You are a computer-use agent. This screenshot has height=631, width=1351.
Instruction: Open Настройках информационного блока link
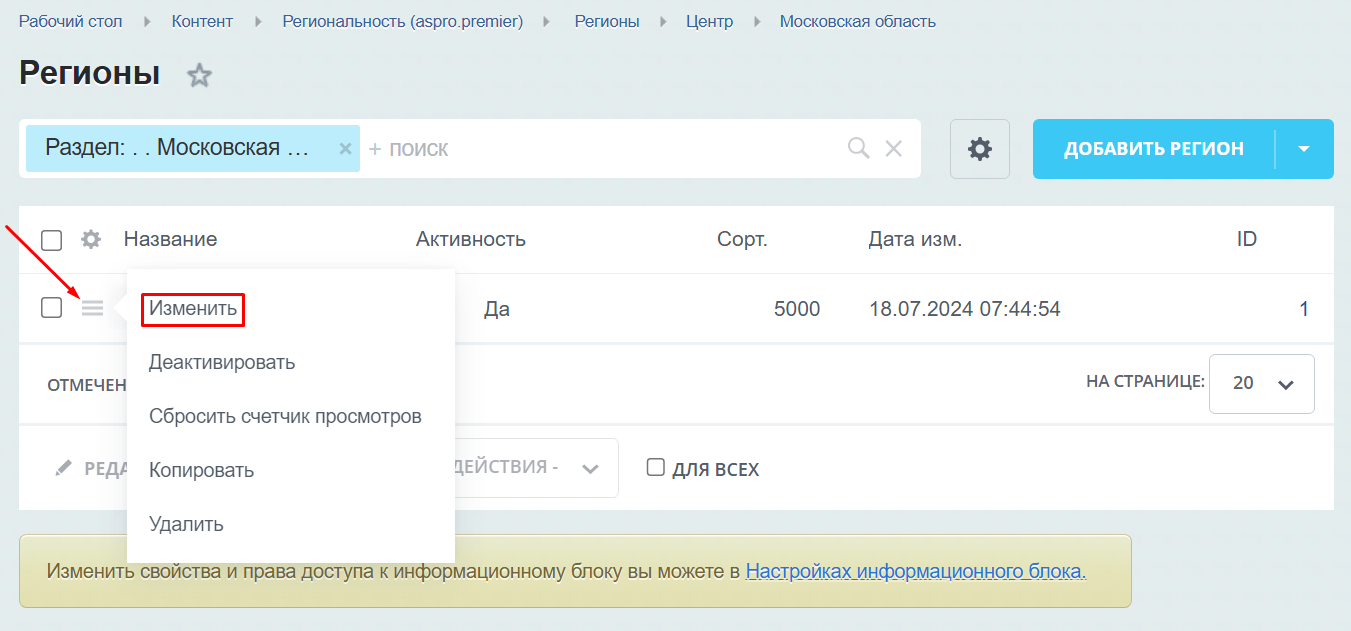point(916,572)
